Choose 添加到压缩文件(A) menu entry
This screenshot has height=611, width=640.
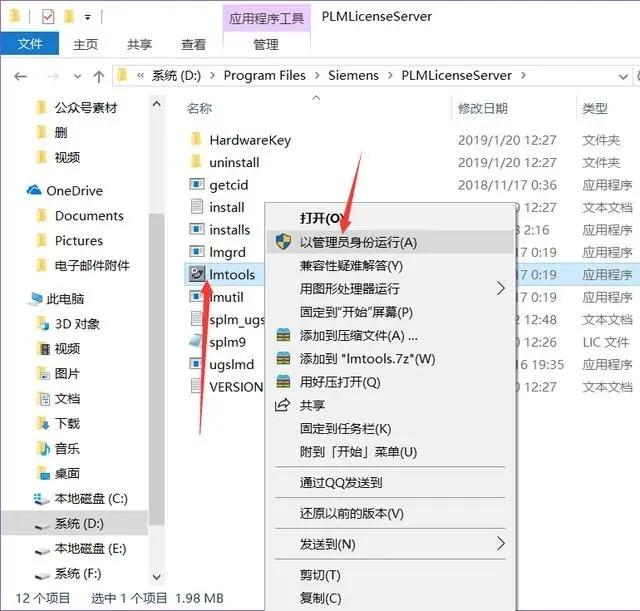pyautogui.click(x=390, y=335)
